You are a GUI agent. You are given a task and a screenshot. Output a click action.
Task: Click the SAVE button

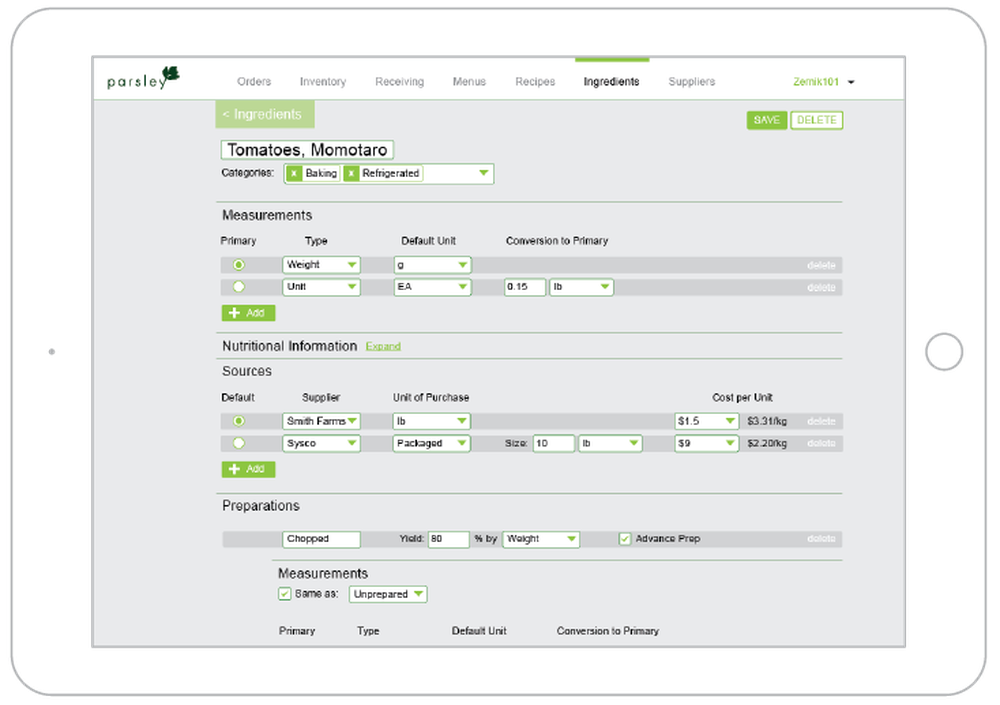[766, 119]
